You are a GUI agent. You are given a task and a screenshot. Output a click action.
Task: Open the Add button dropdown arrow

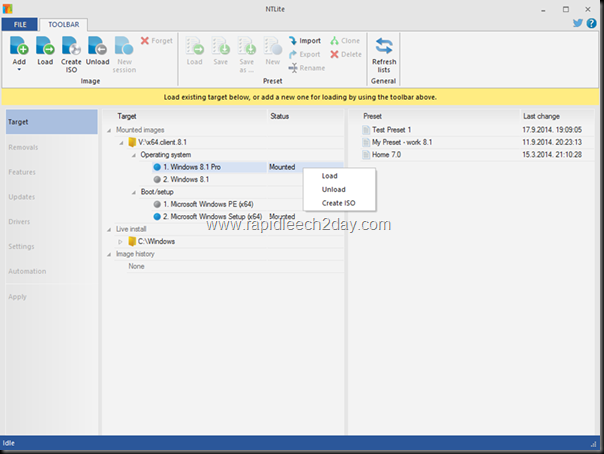[x=19, y=70]
